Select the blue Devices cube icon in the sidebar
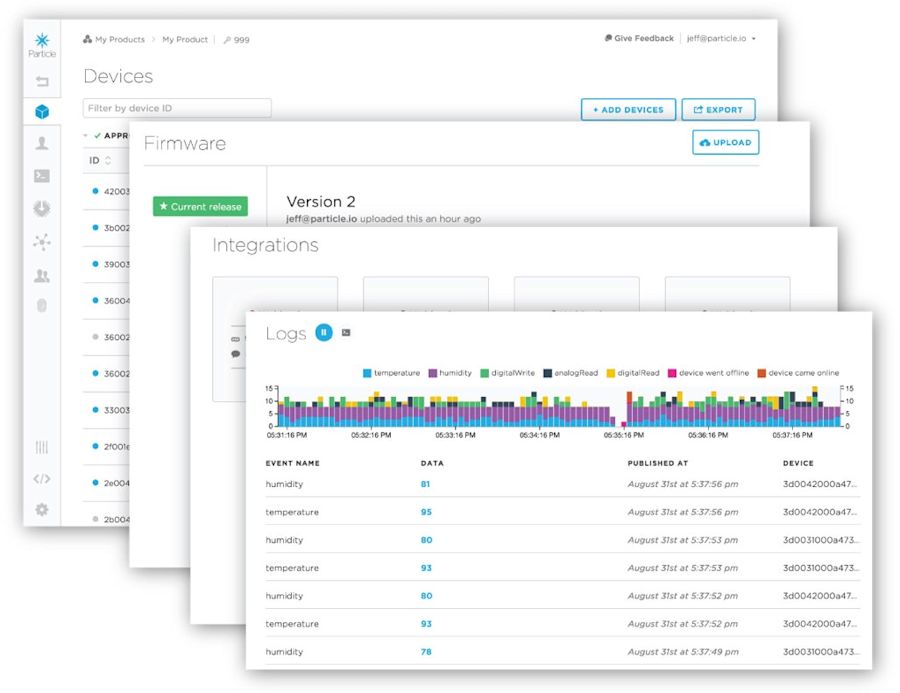 click(x=42, y=111)
